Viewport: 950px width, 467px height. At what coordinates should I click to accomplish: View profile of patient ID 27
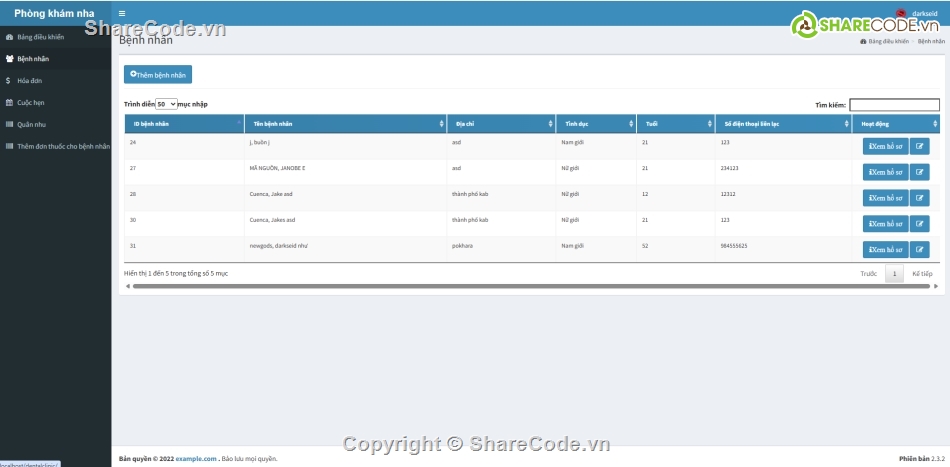885,172
